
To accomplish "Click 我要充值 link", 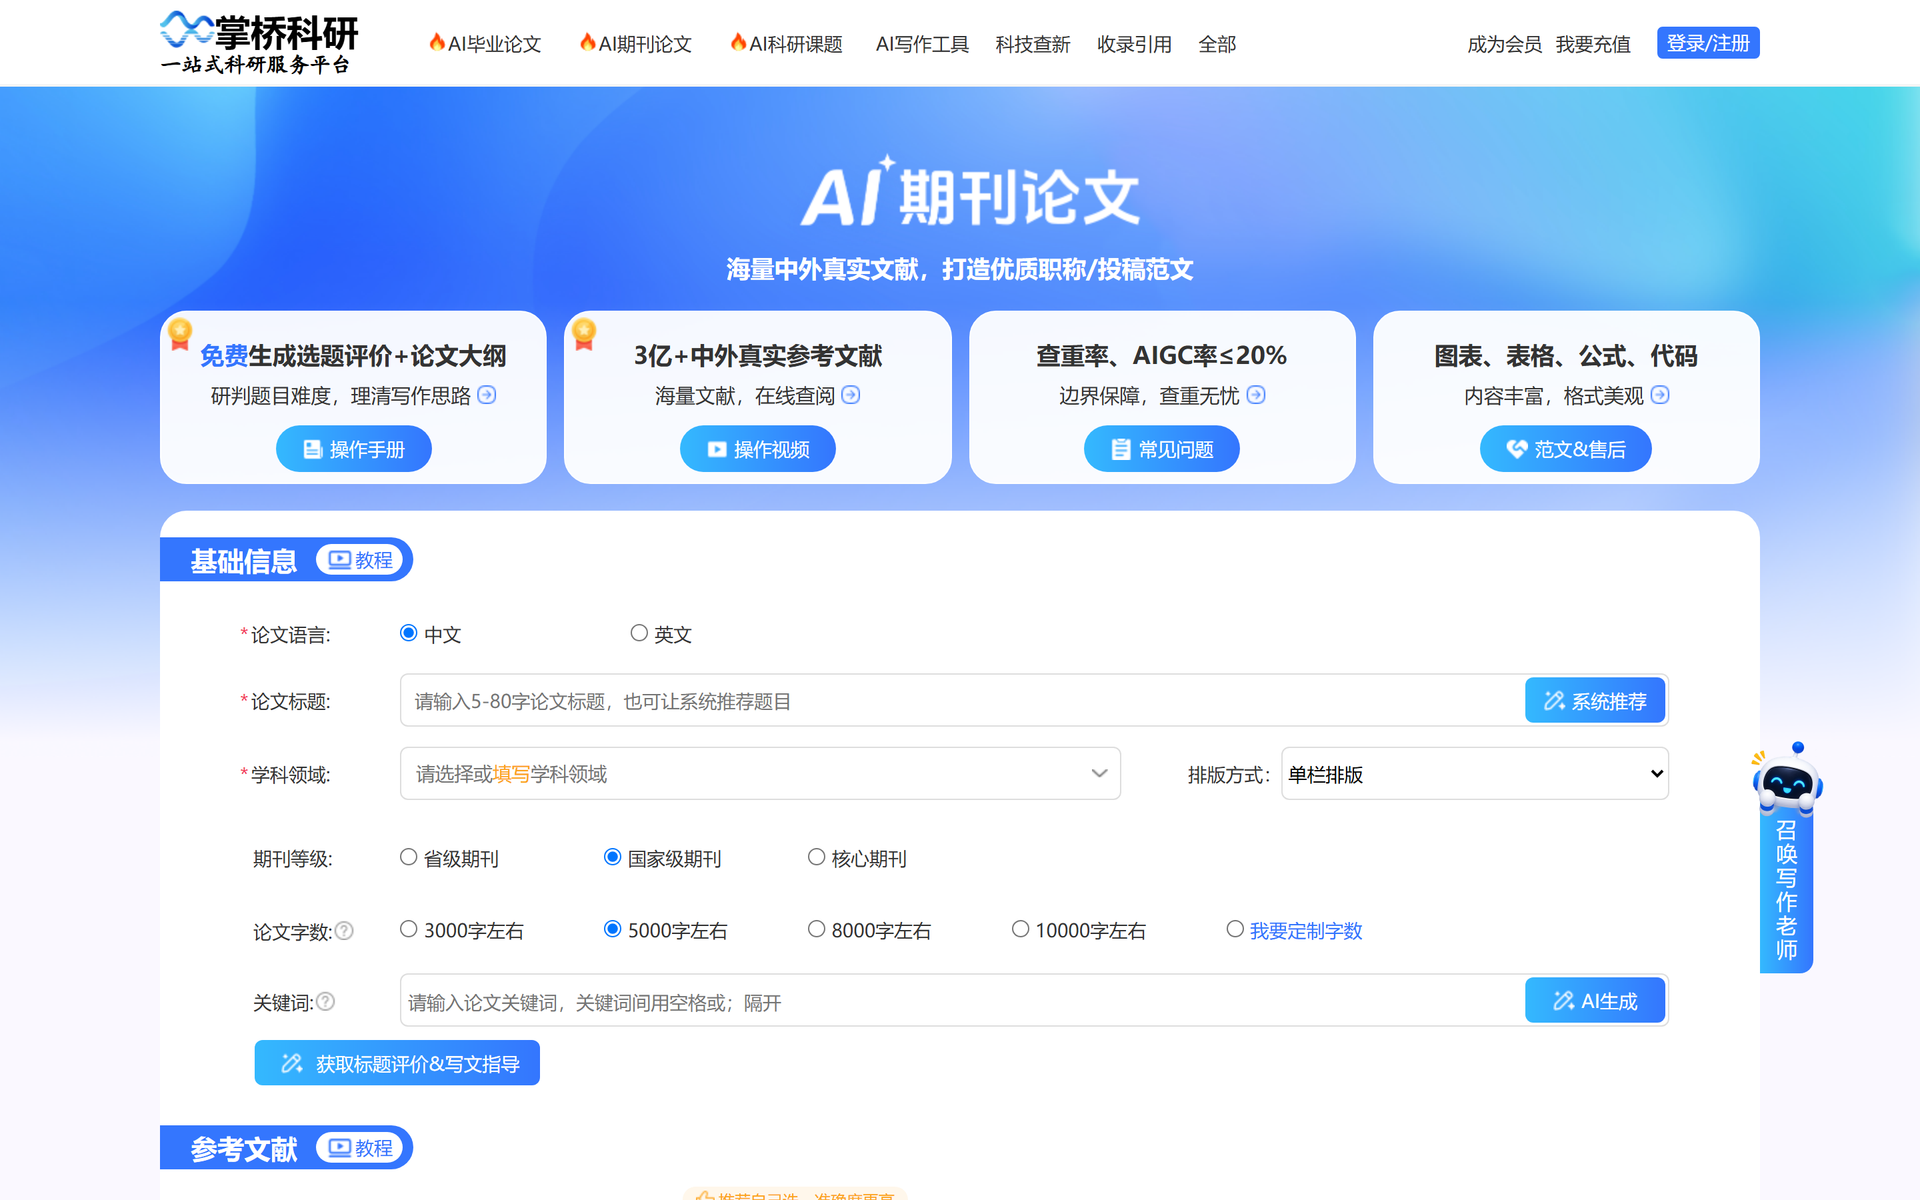I will click(x=1593, y=44).
